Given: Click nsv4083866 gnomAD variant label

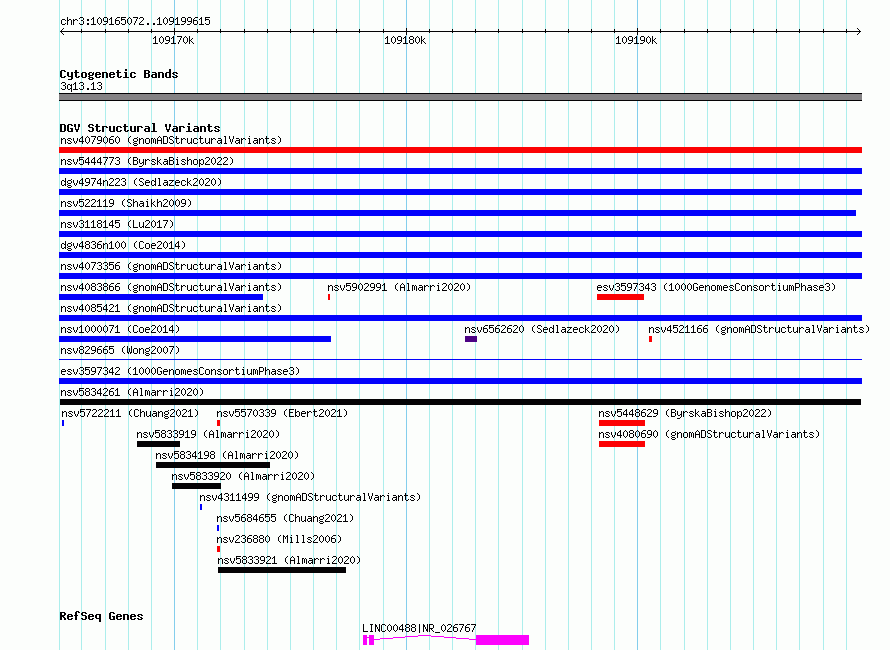Looking at the screenshot, I should pos(171,287).
